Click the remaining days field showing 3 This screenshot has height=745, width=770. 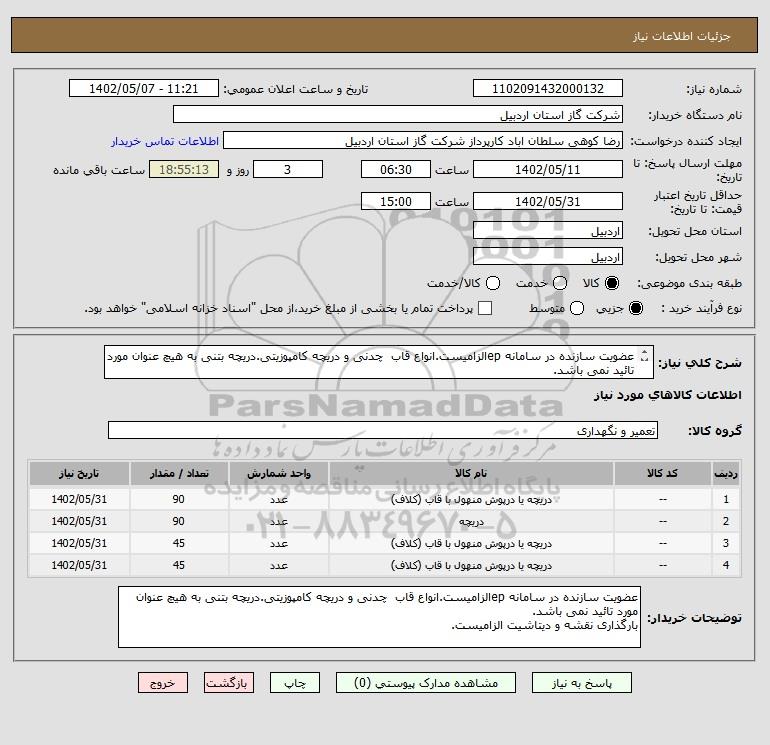288,169
